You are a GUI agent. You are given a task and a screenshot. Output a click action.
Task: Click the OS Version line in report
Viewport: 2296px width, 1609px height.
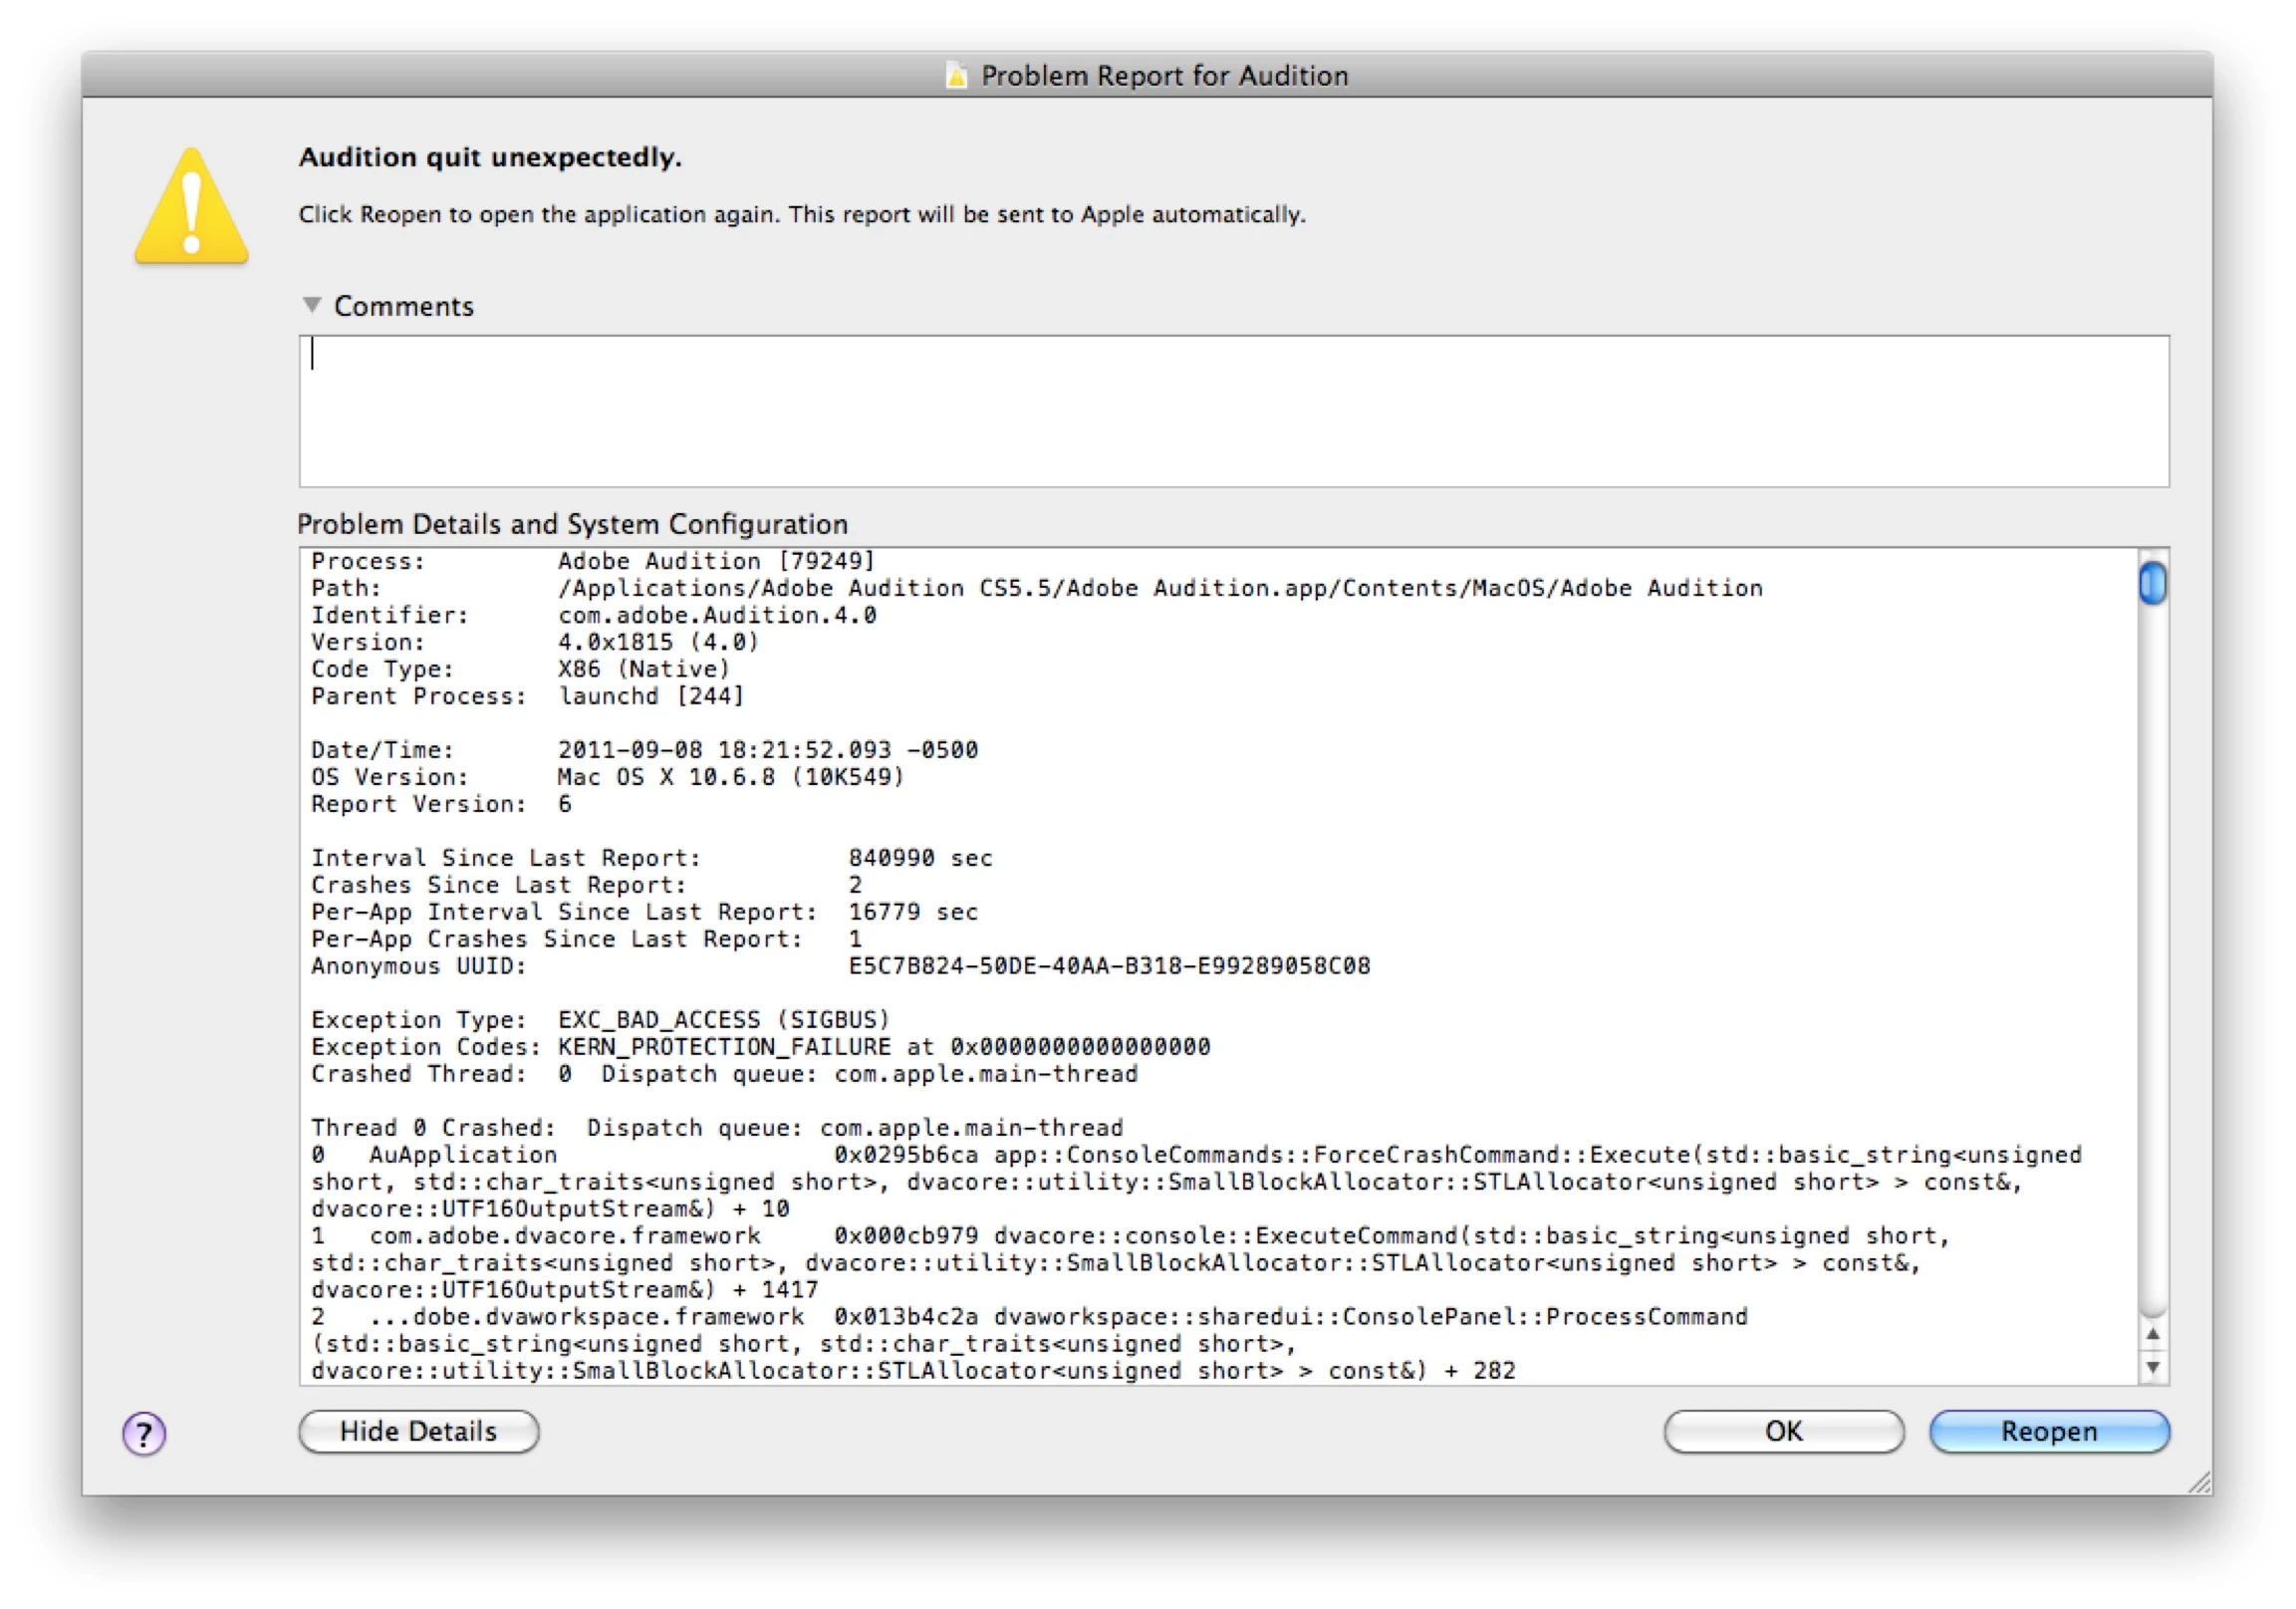click(606, 777)
